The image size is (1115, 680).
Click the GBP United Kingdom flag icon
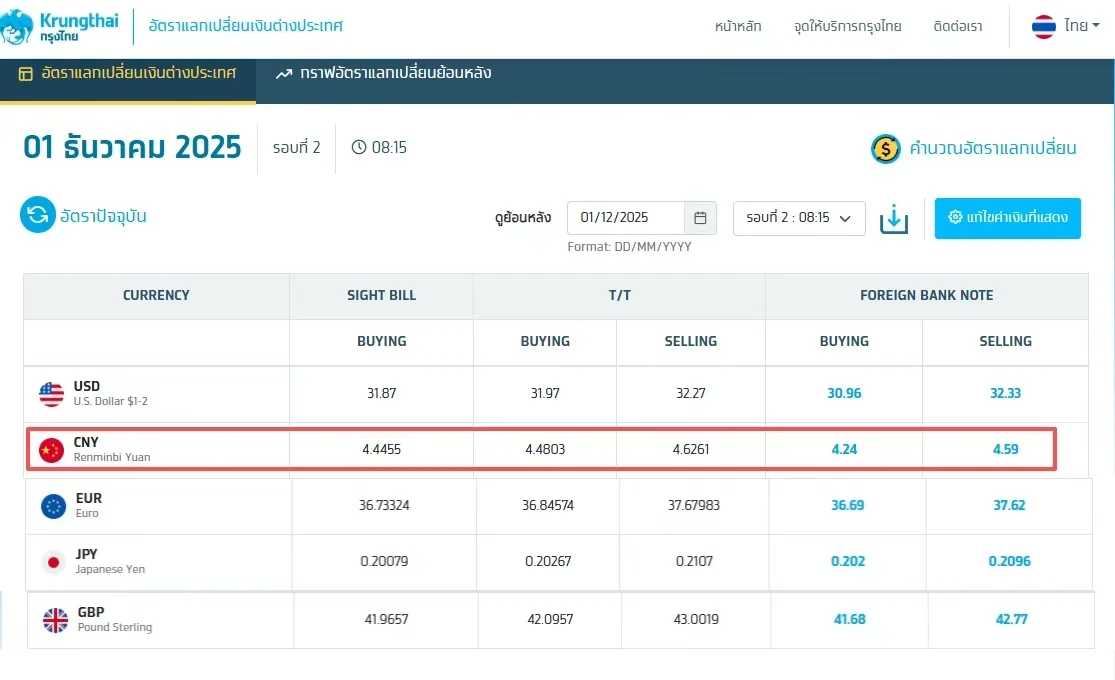[x=55, y=620]
